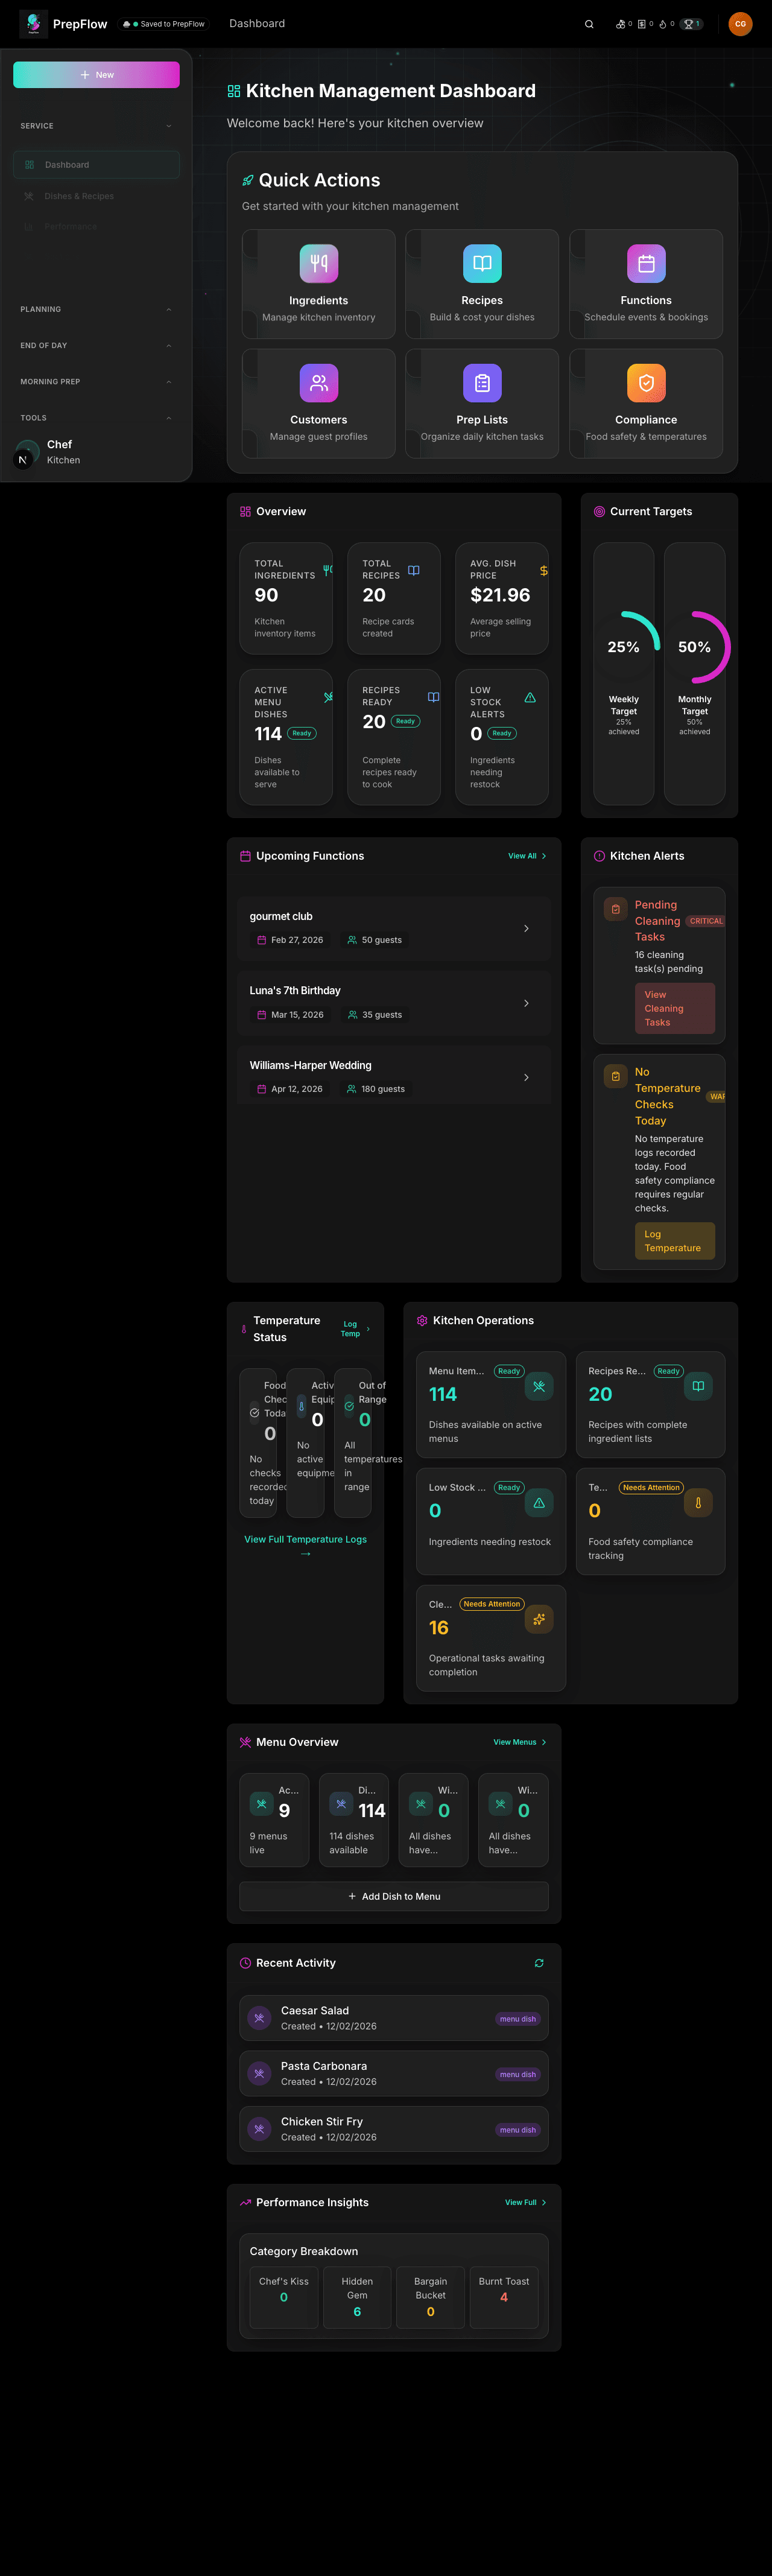Open Luna's 7th Birthday chevron
This screenshot has height=2576, width=772.
(x=526, y=1003)
